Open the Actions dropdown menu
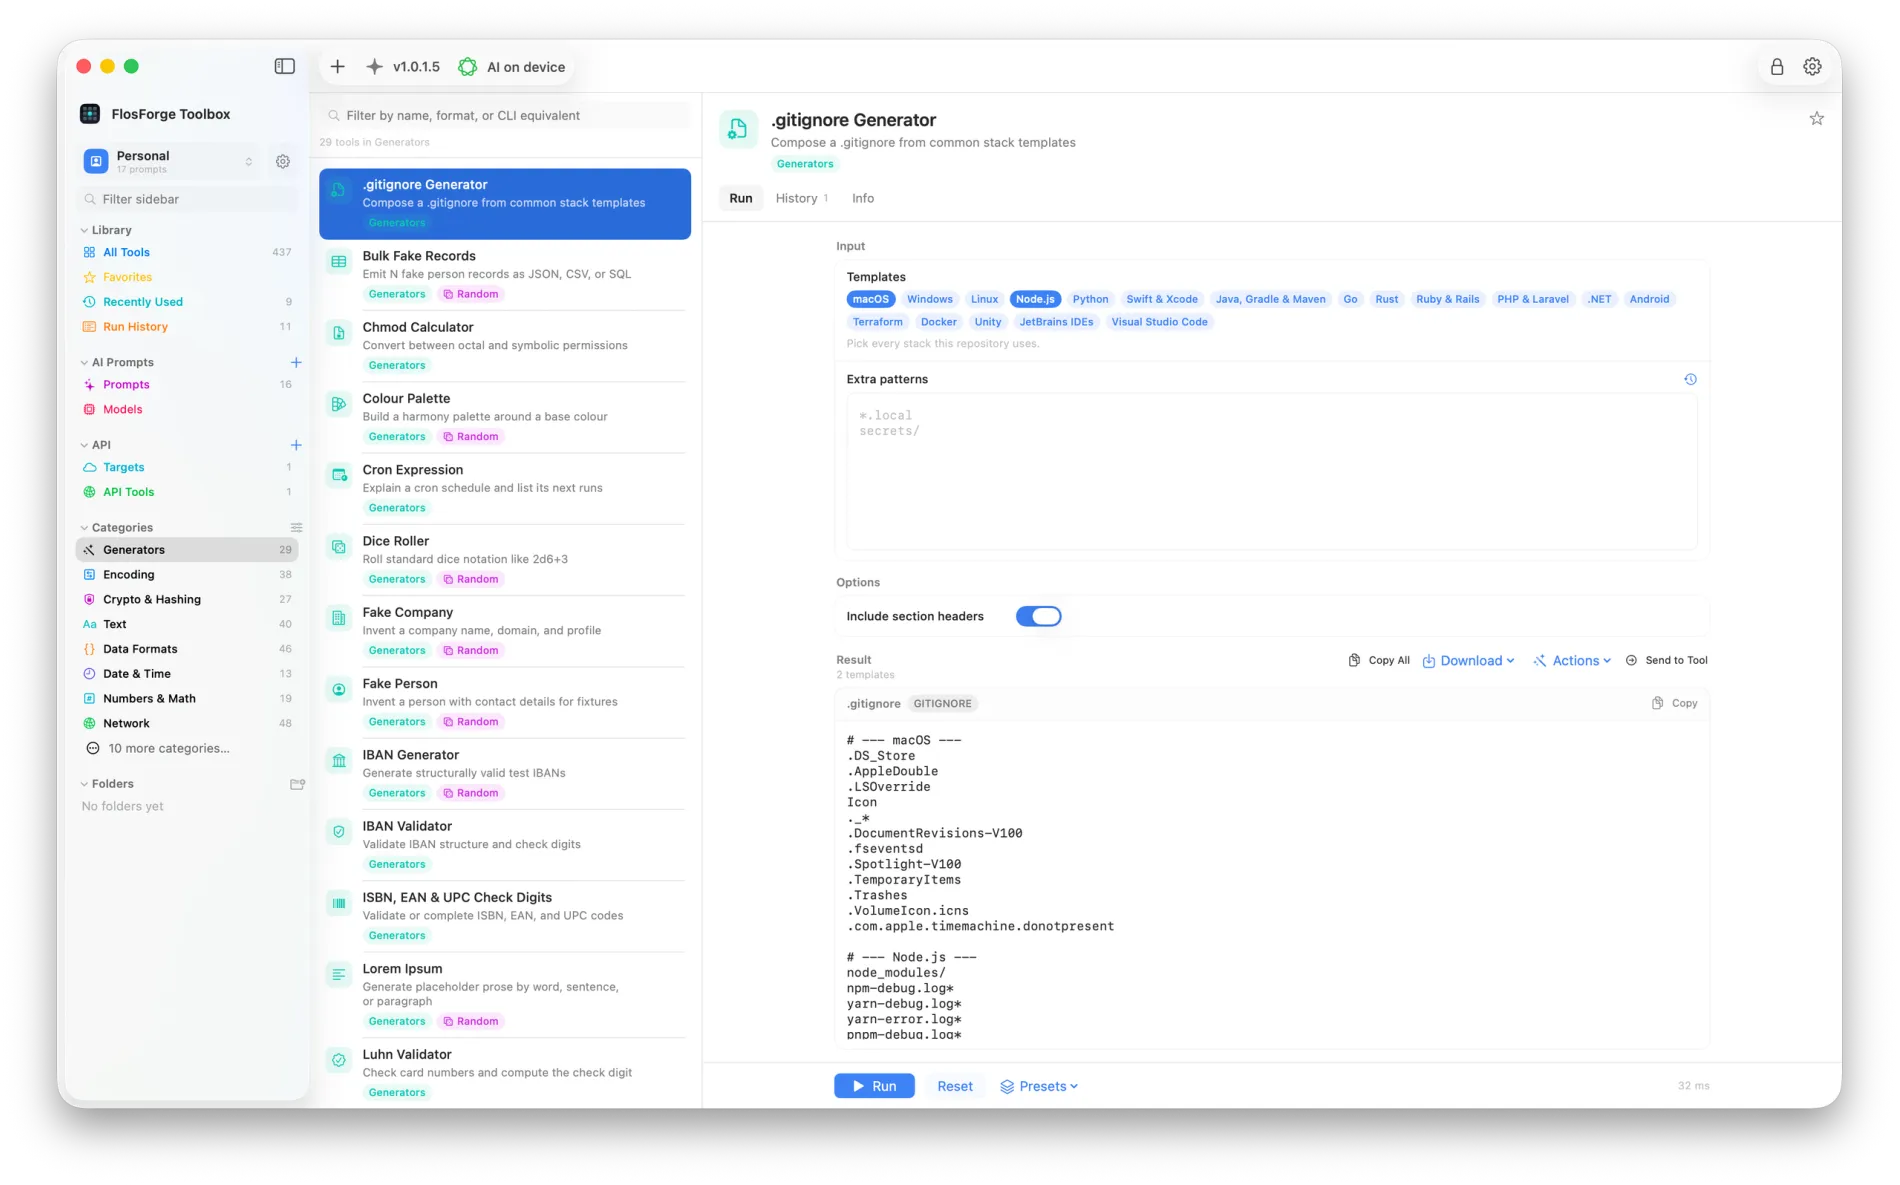This screenshot has height=1185, width=1900. point(1572,661)
